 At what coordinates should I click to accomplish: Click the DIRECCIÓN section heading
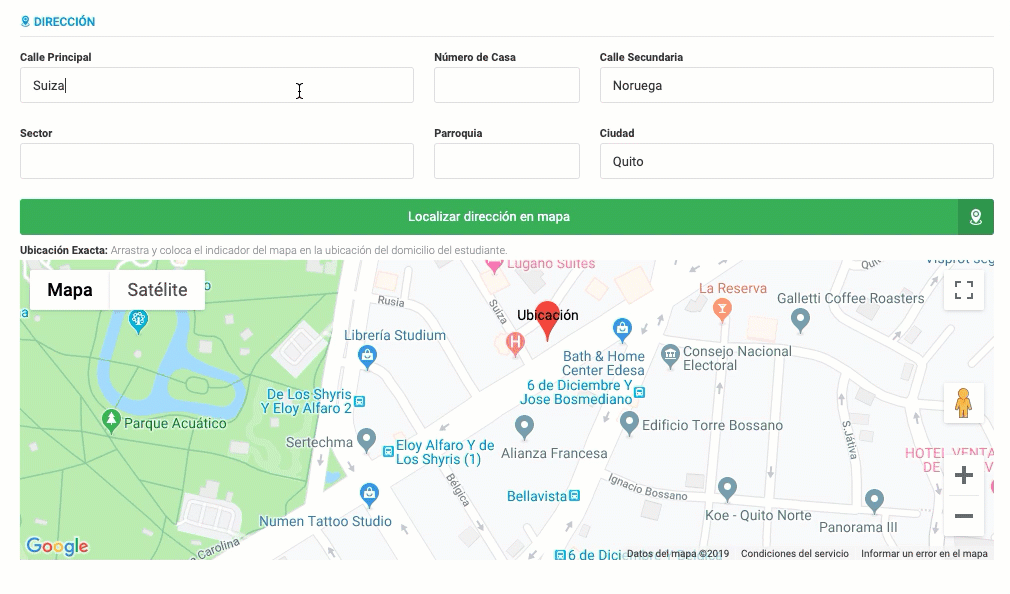(x=58, y=22)
